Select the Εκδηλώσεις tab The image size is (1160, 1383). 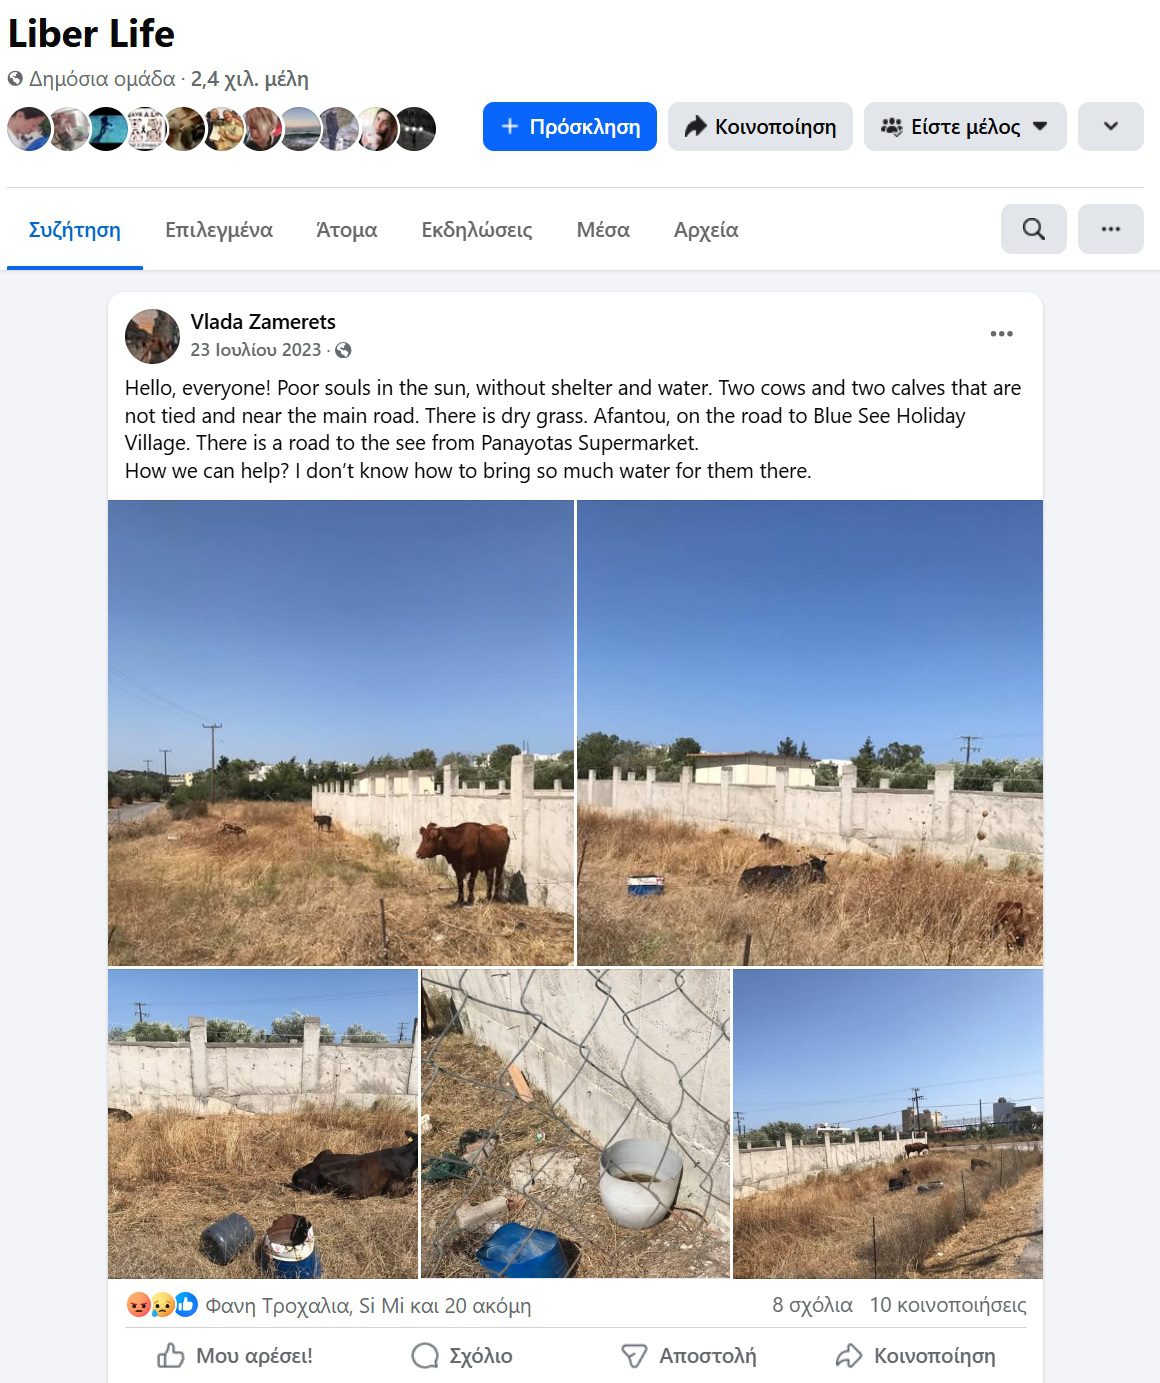477,230
